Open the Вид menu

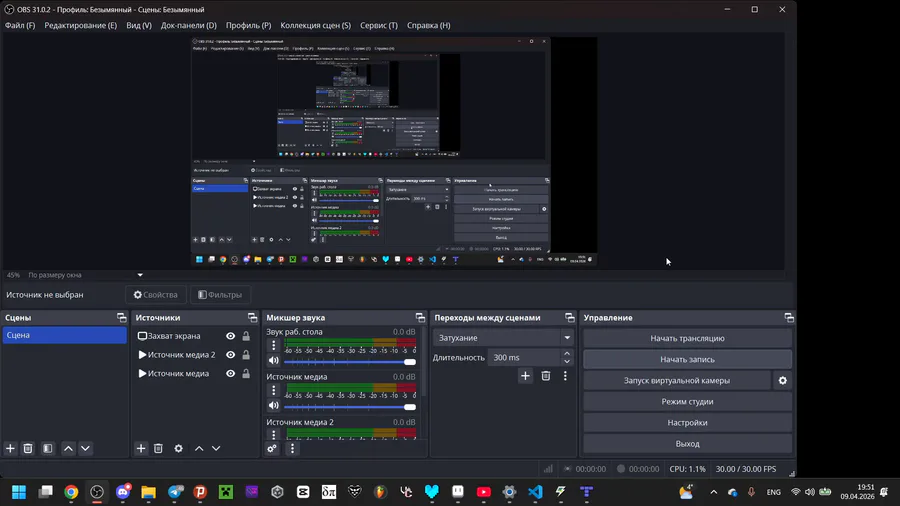(x=139, y=25)
